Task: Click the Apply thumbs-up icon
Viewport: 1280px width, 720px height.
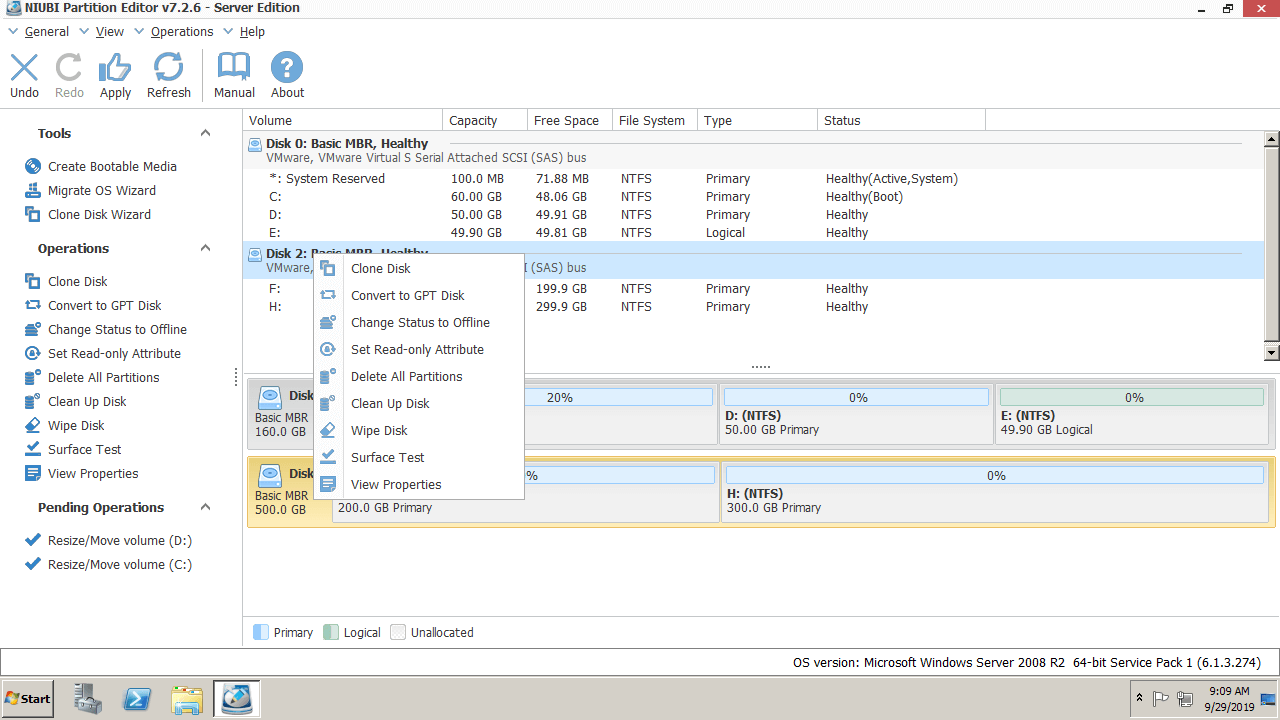Action: (115, 68)
